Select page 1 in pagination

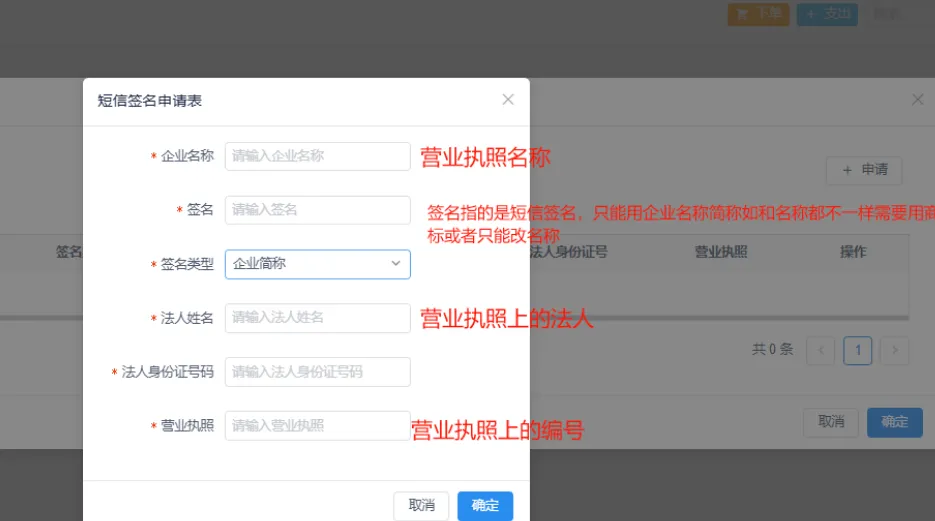click(x=858, y=350)
